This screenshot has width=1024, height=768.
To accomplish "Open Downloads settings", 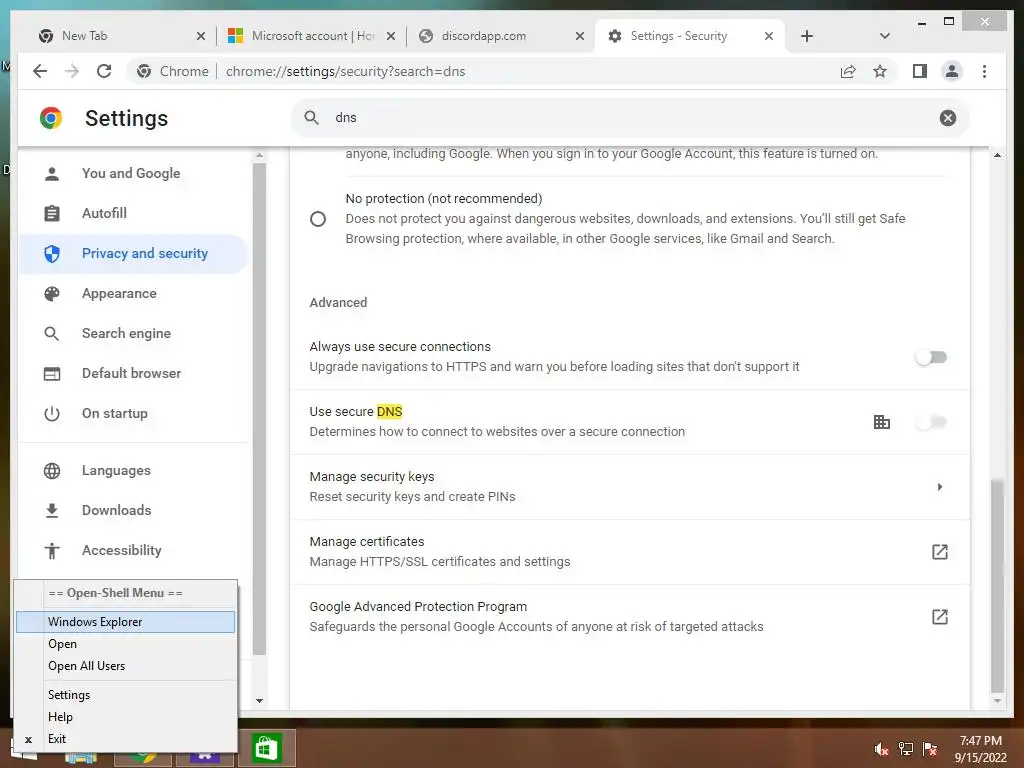I will (x=133, y=510).
